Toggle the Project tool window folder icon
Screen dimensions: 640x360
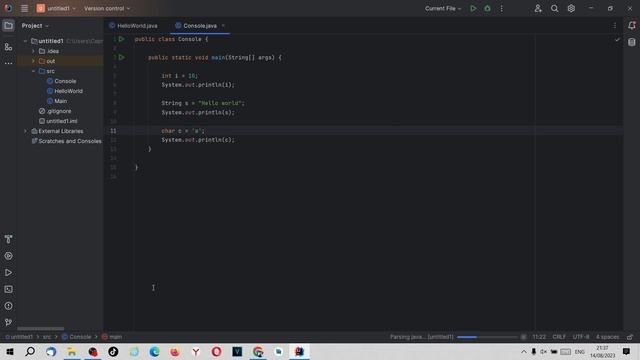[8, 26]
